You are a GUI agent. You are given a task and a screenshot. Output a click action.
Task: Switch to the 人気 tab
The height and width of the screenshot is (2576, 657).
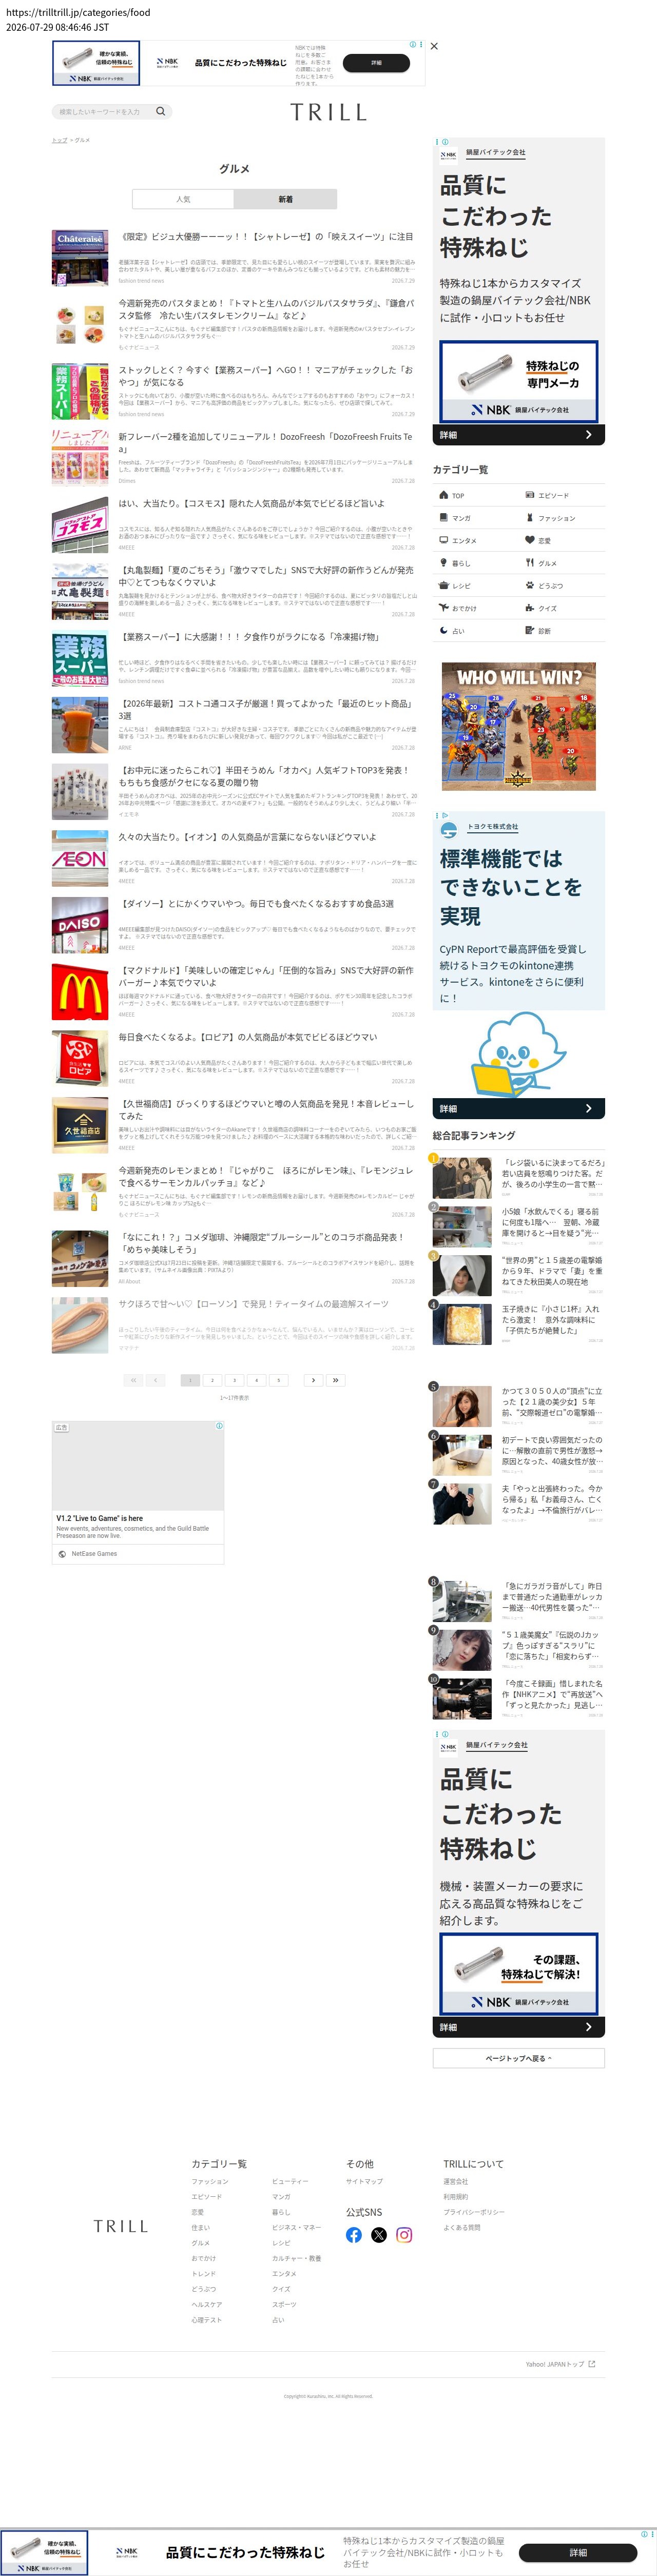(x=183, y=199)
